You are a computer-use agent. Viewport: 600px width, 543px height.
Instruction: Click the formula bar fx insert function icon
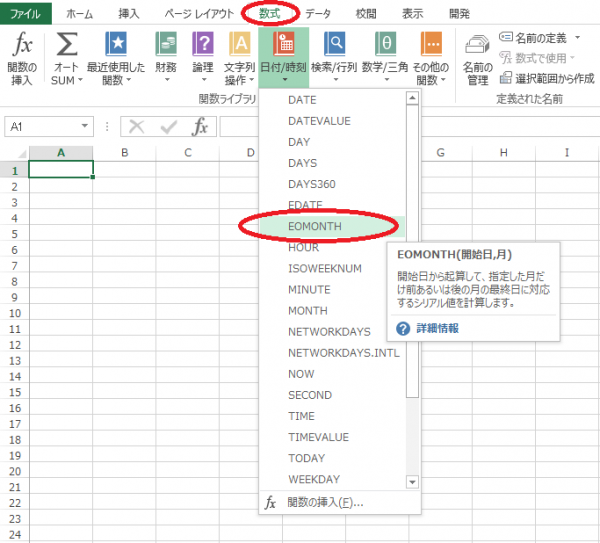pos(200,127)
